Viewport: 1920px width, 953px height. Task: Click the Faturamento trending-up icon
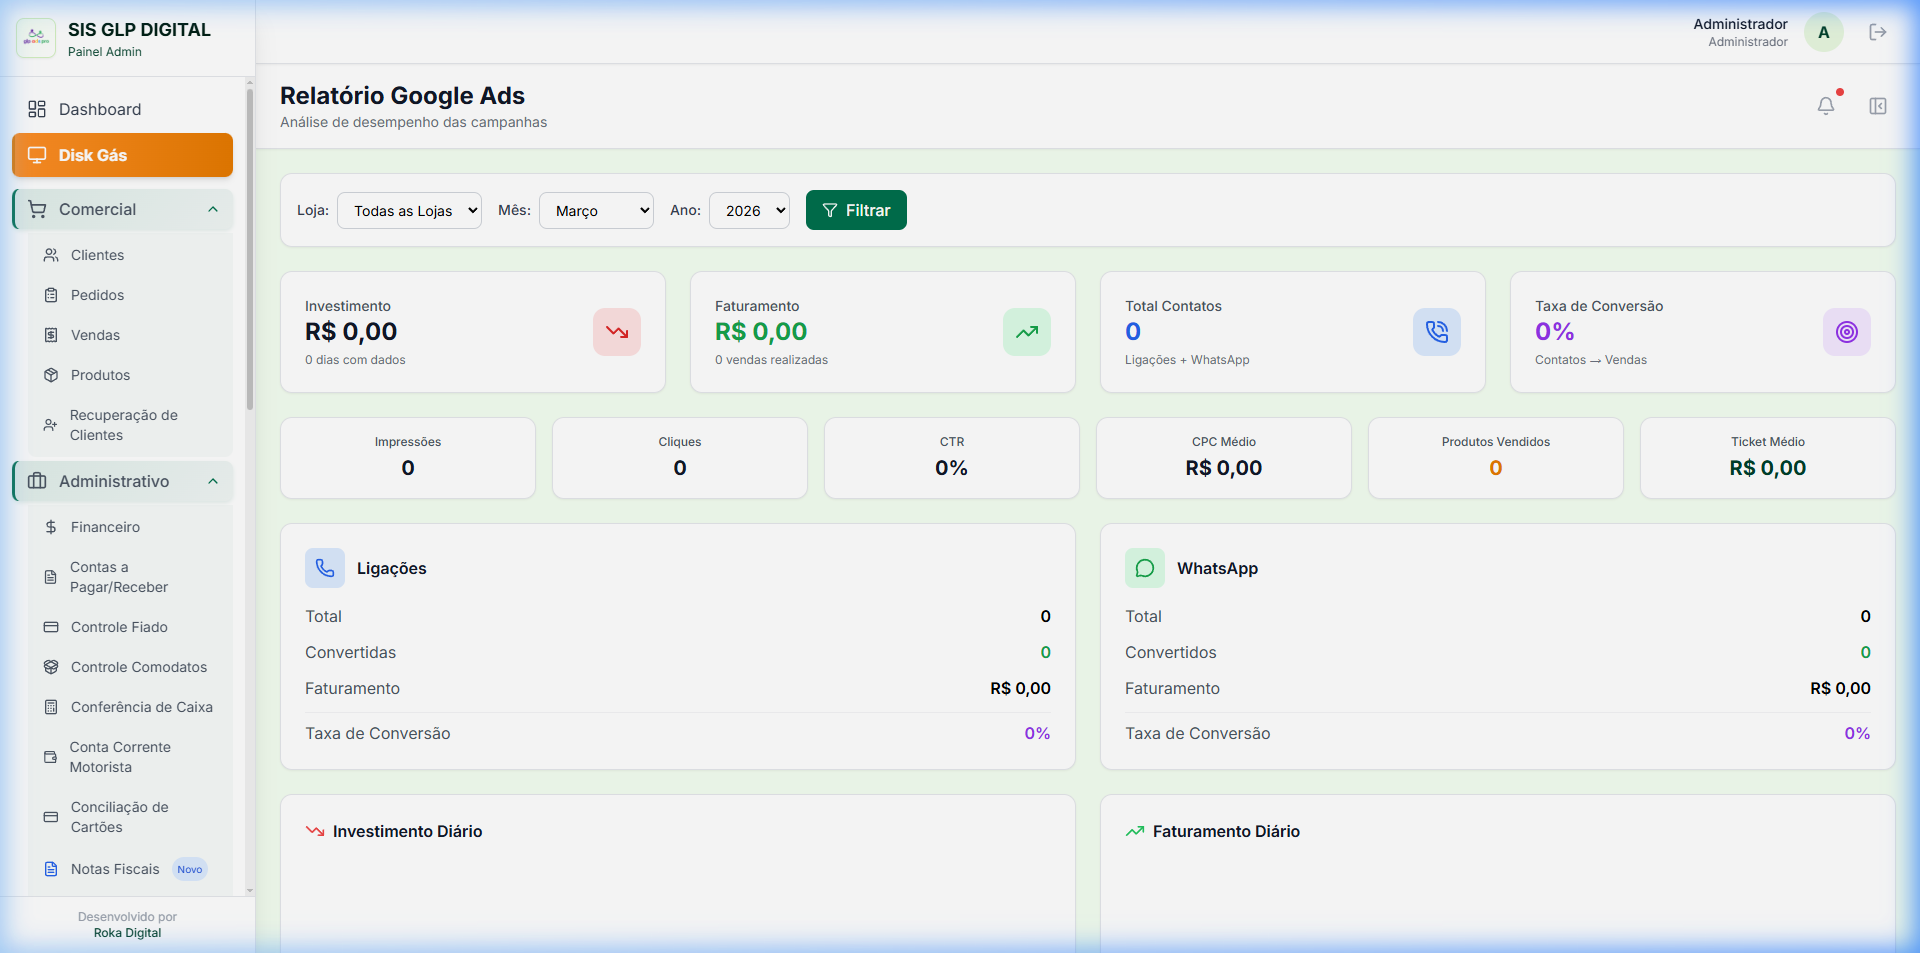coord(1026,332)
